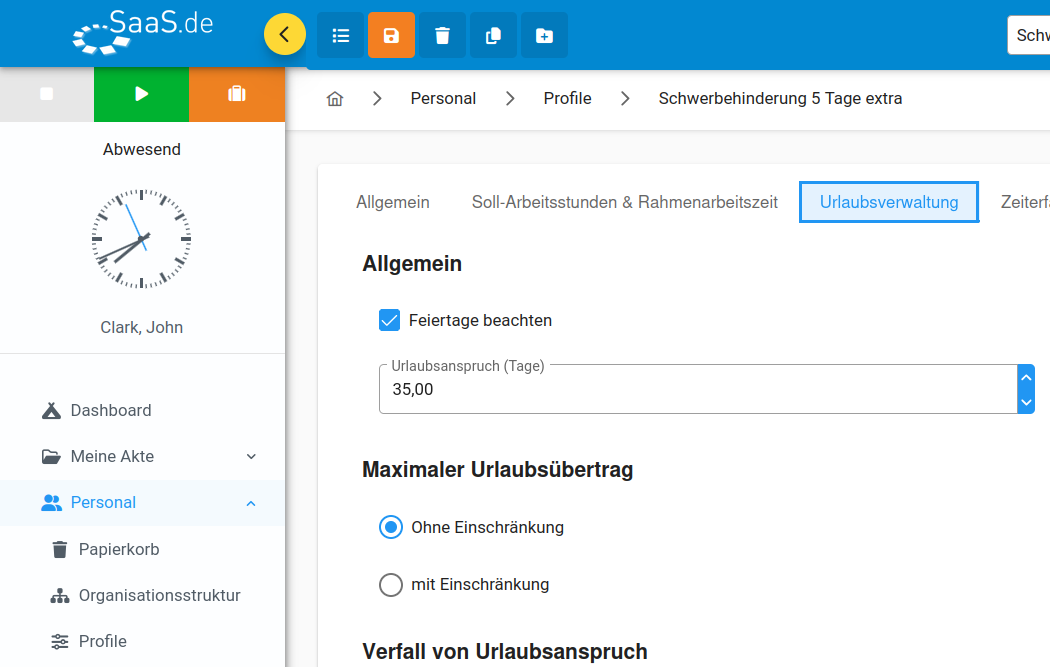Click the orange save icon in toolbar
This screenshot has height=667, width=1050.
pos(391,36)
